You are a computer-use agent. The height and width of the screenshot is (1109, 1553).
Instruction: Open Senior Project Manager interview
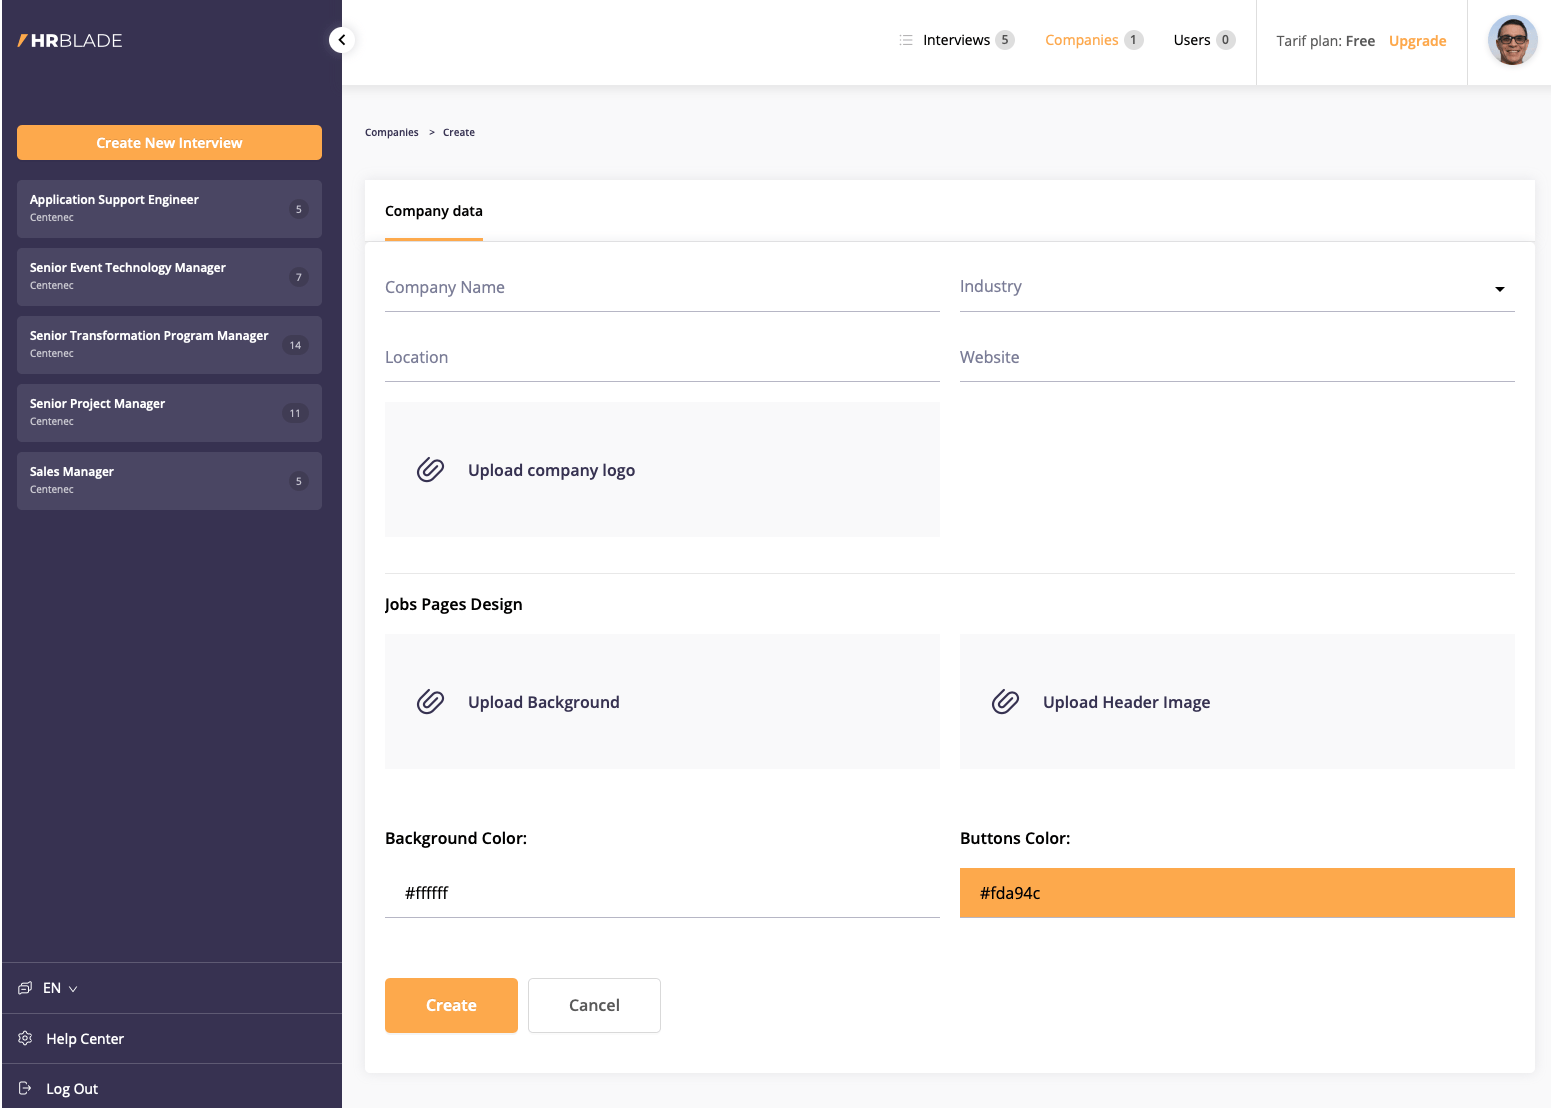pyautogui.click(x=169, y=413)
